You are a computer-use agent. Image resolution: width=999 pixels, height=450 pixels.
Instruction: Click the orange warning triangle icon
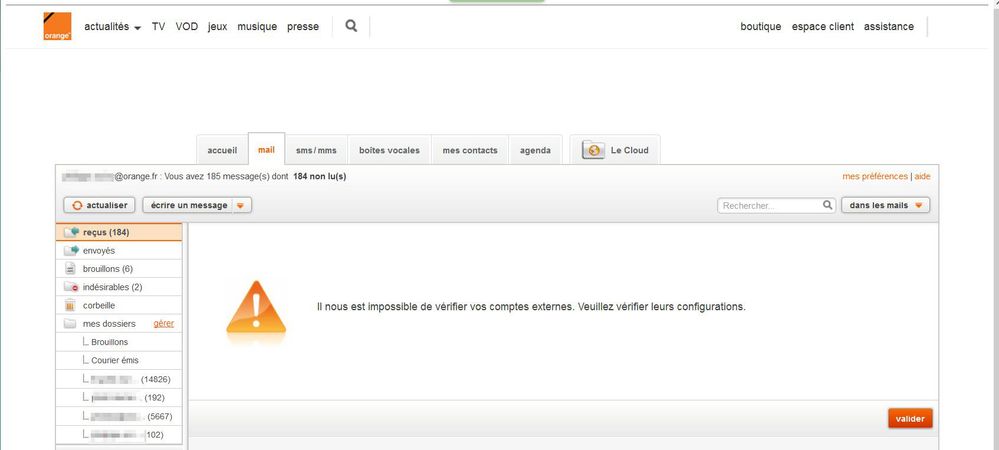coord(256,308)
